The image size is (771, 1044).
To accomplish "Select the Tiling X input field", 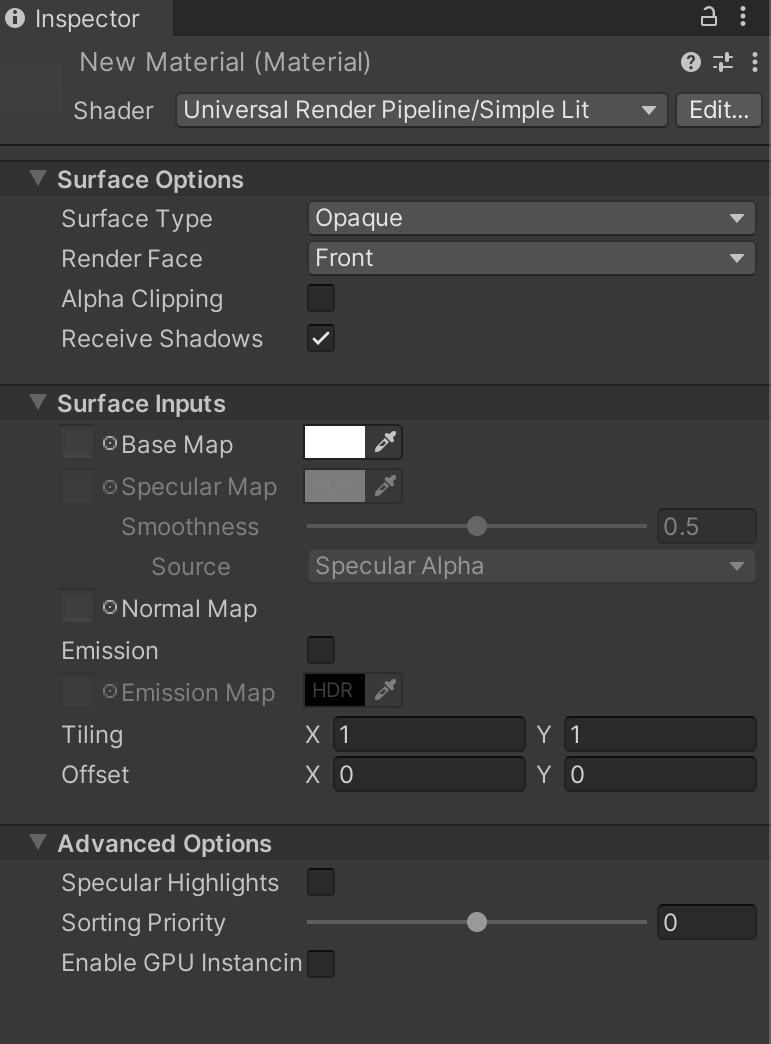I will pyautogui.click(x=428, y=733).
